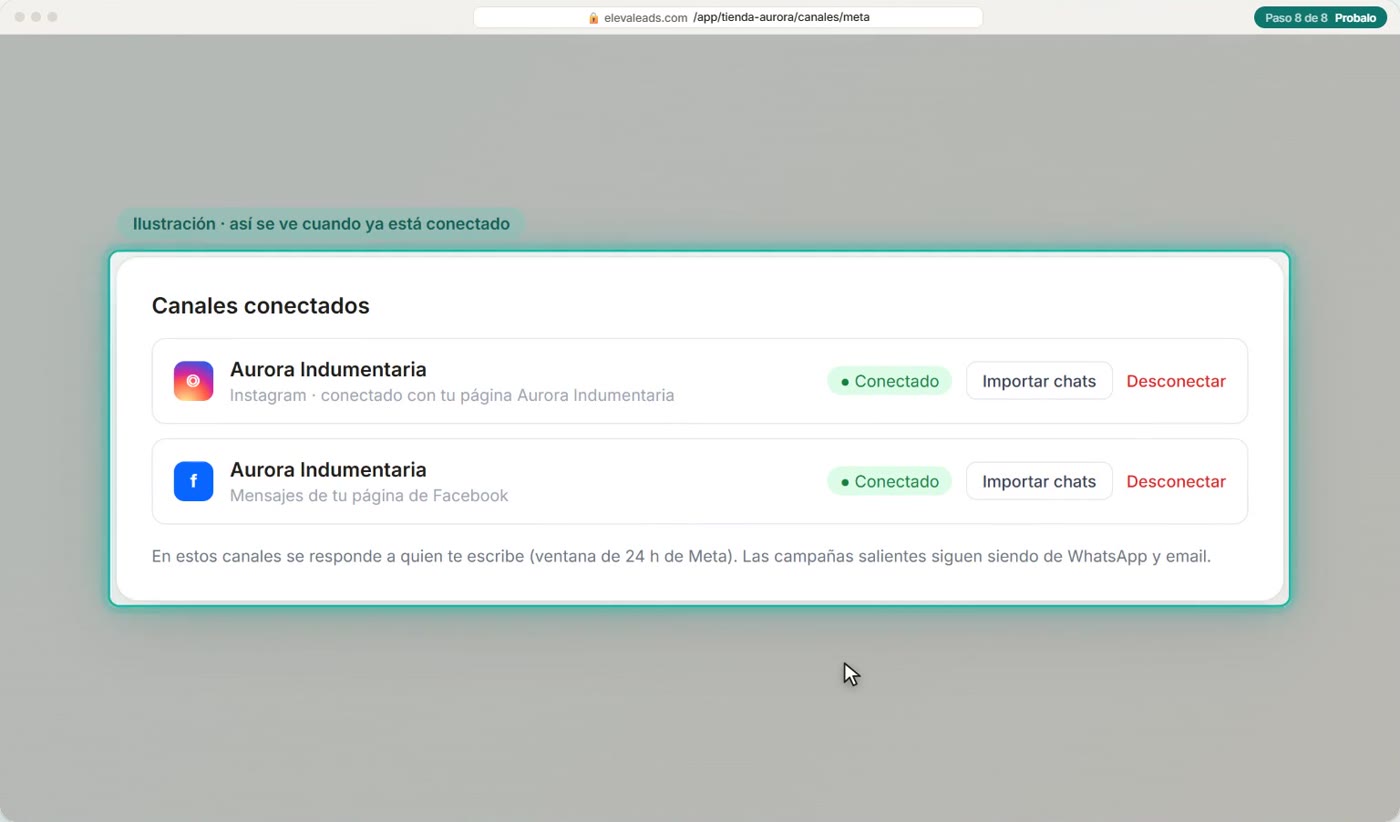Disconnect the Facebook page channel

1176,481
